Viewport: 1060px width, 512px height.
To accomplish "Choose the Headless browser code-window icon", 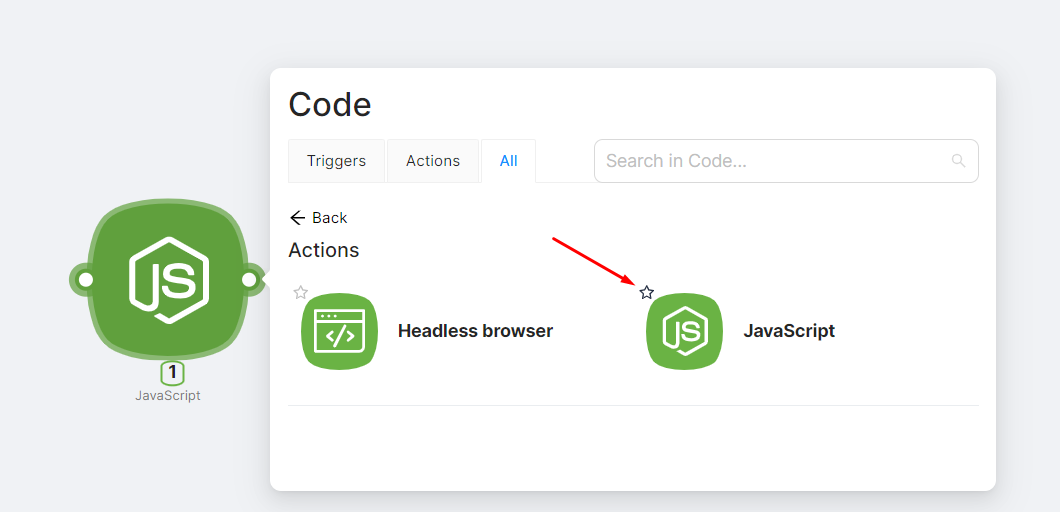I will [339, 331].
